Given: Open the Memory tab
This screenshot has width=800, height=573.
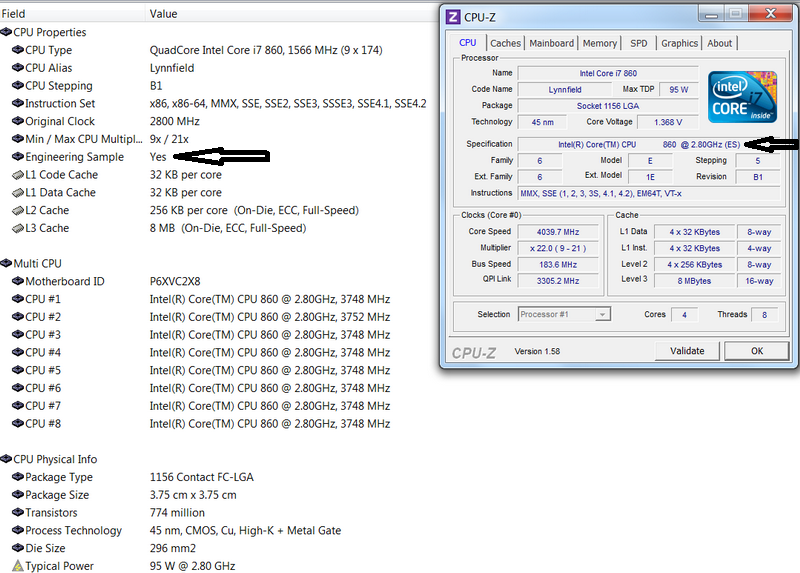Looking at the screenshot, I should (599, 43).
